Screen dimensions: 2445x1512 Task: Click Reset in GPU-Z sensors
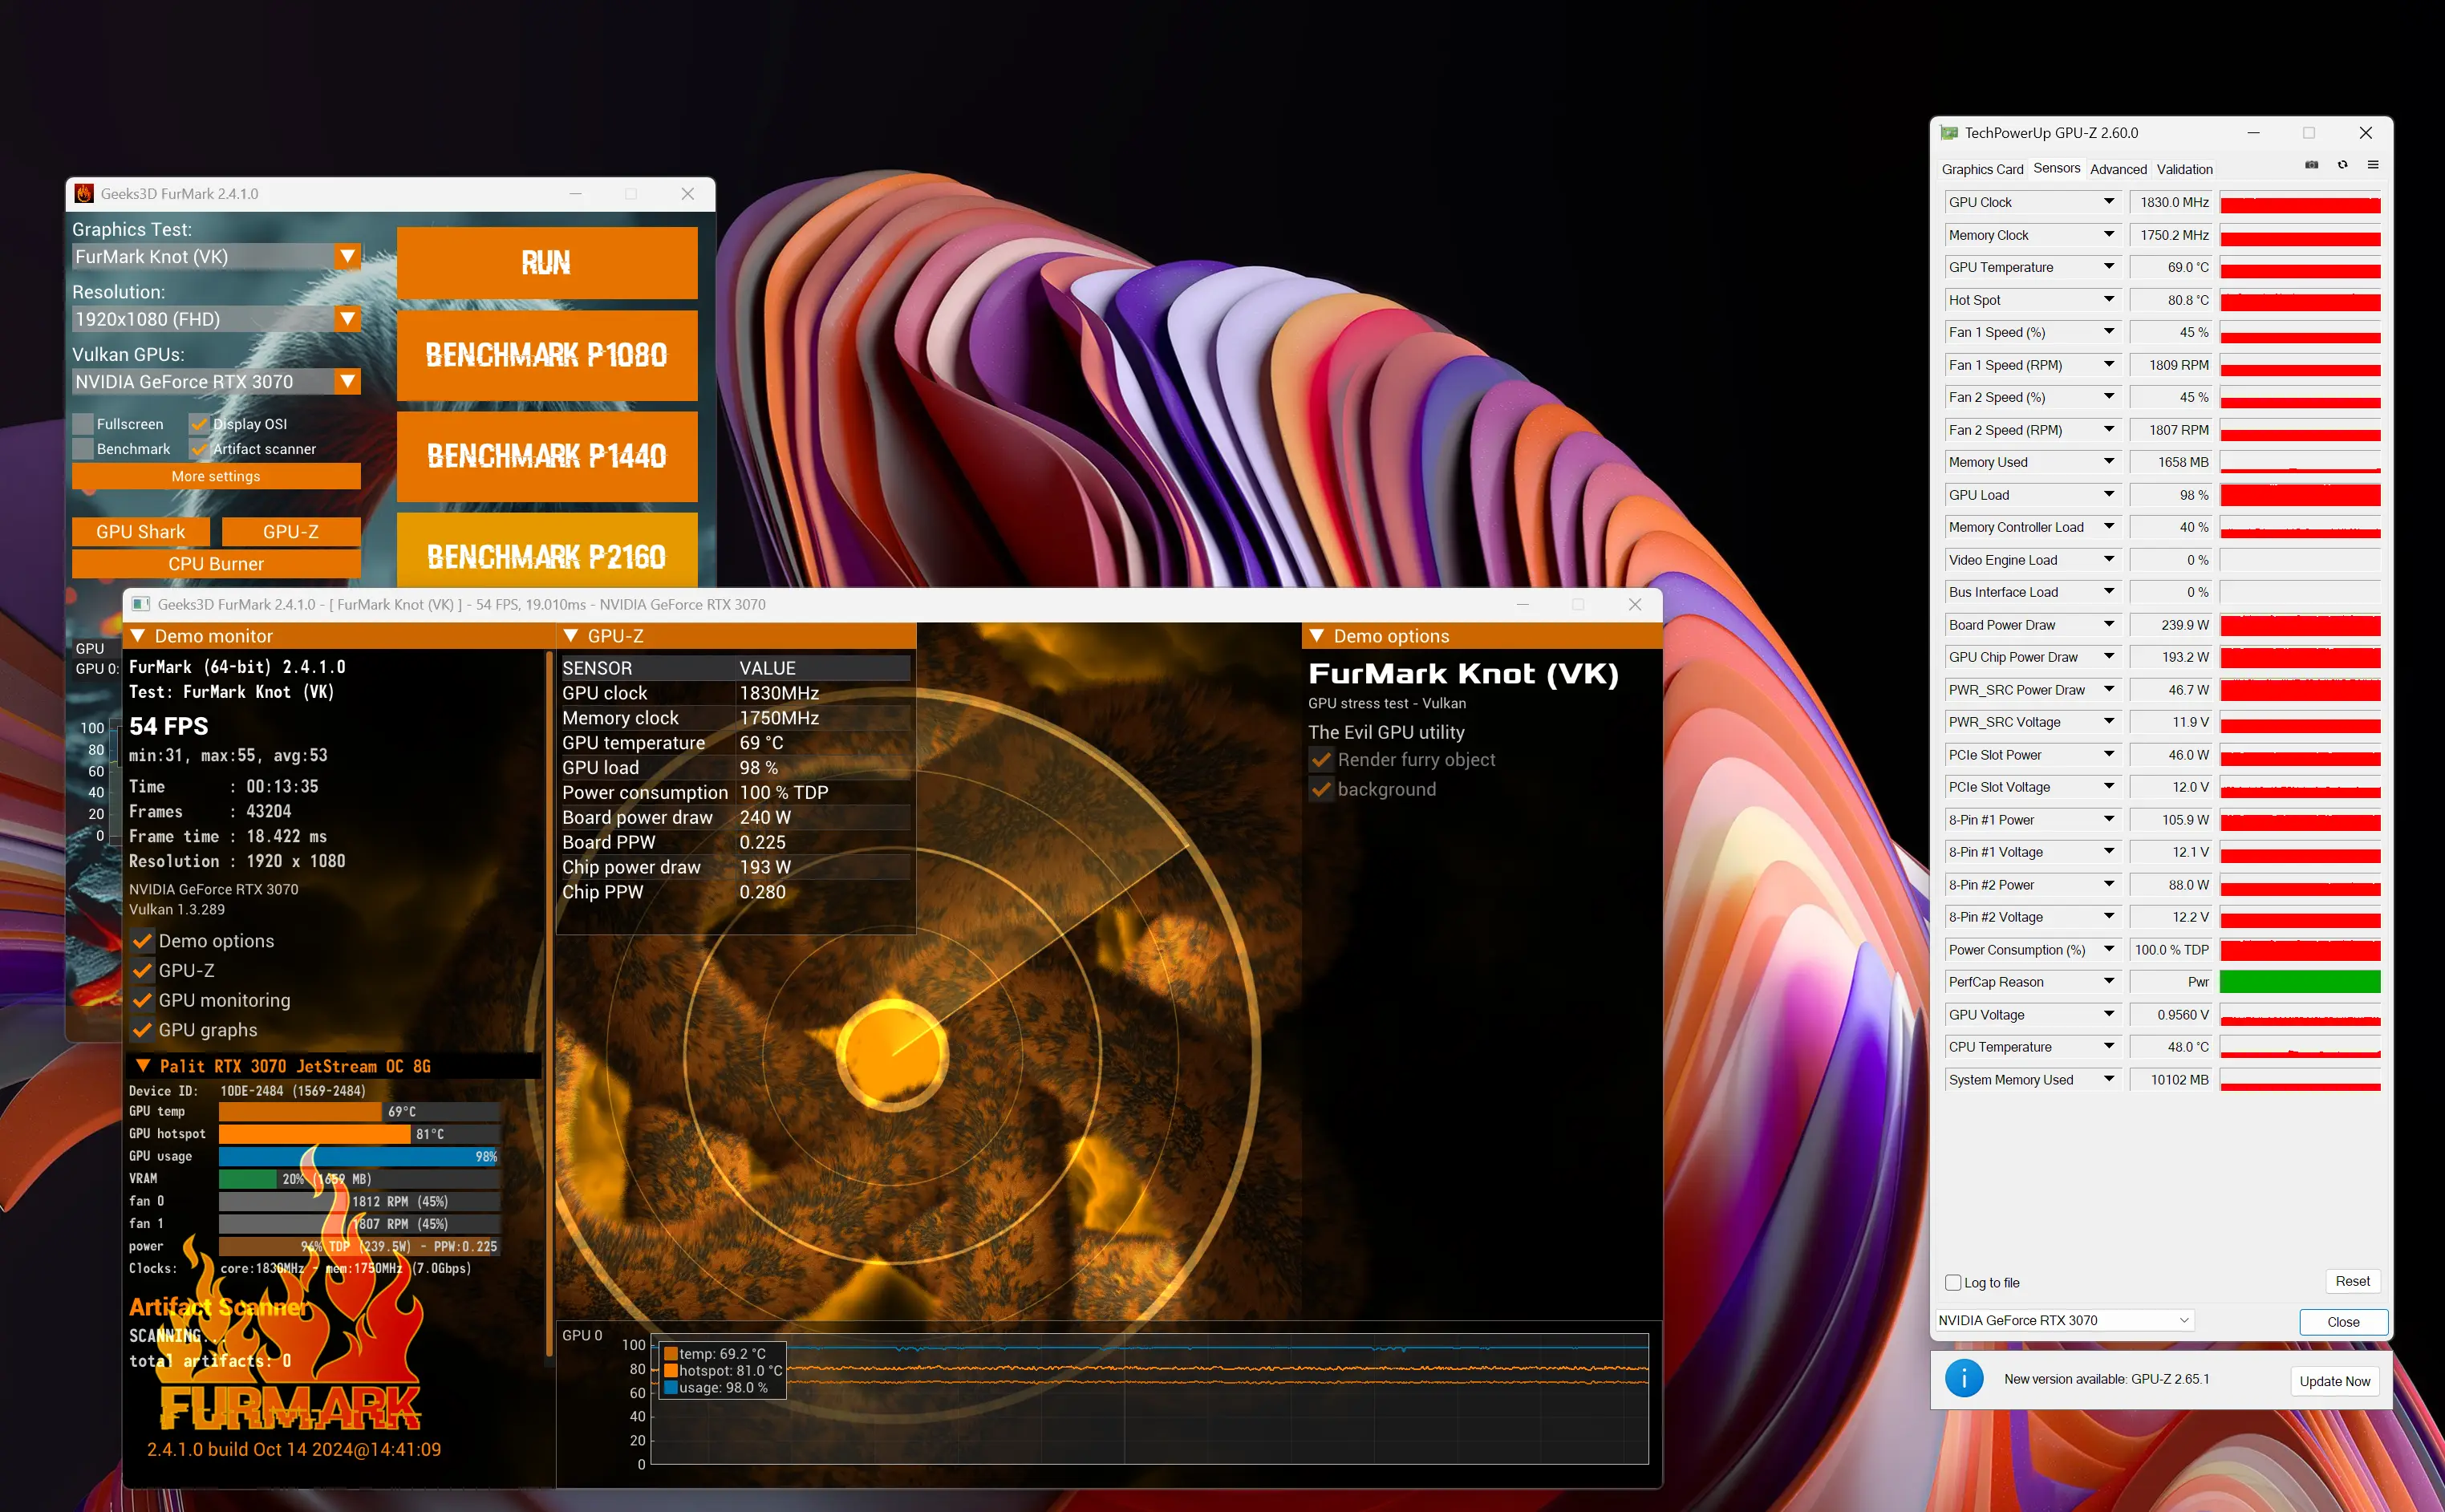click(x=2352, y=1281)
